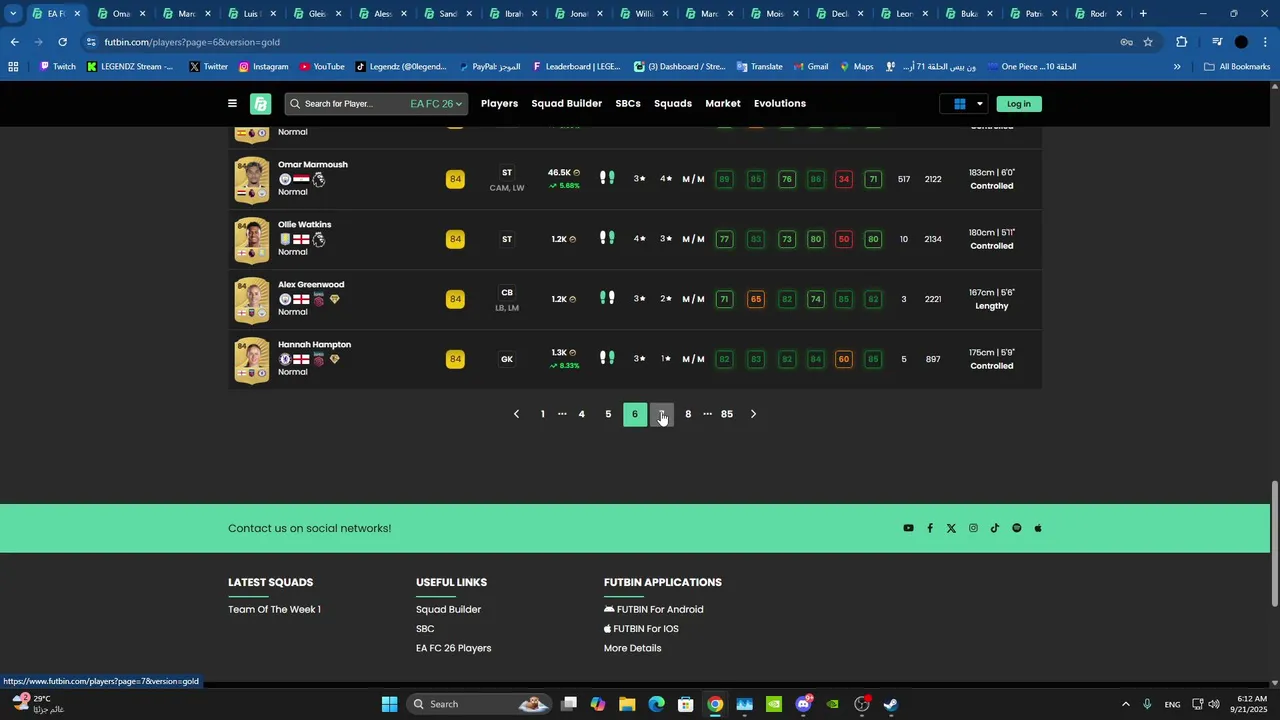Show hidden system tray icons

[1125, 704]
